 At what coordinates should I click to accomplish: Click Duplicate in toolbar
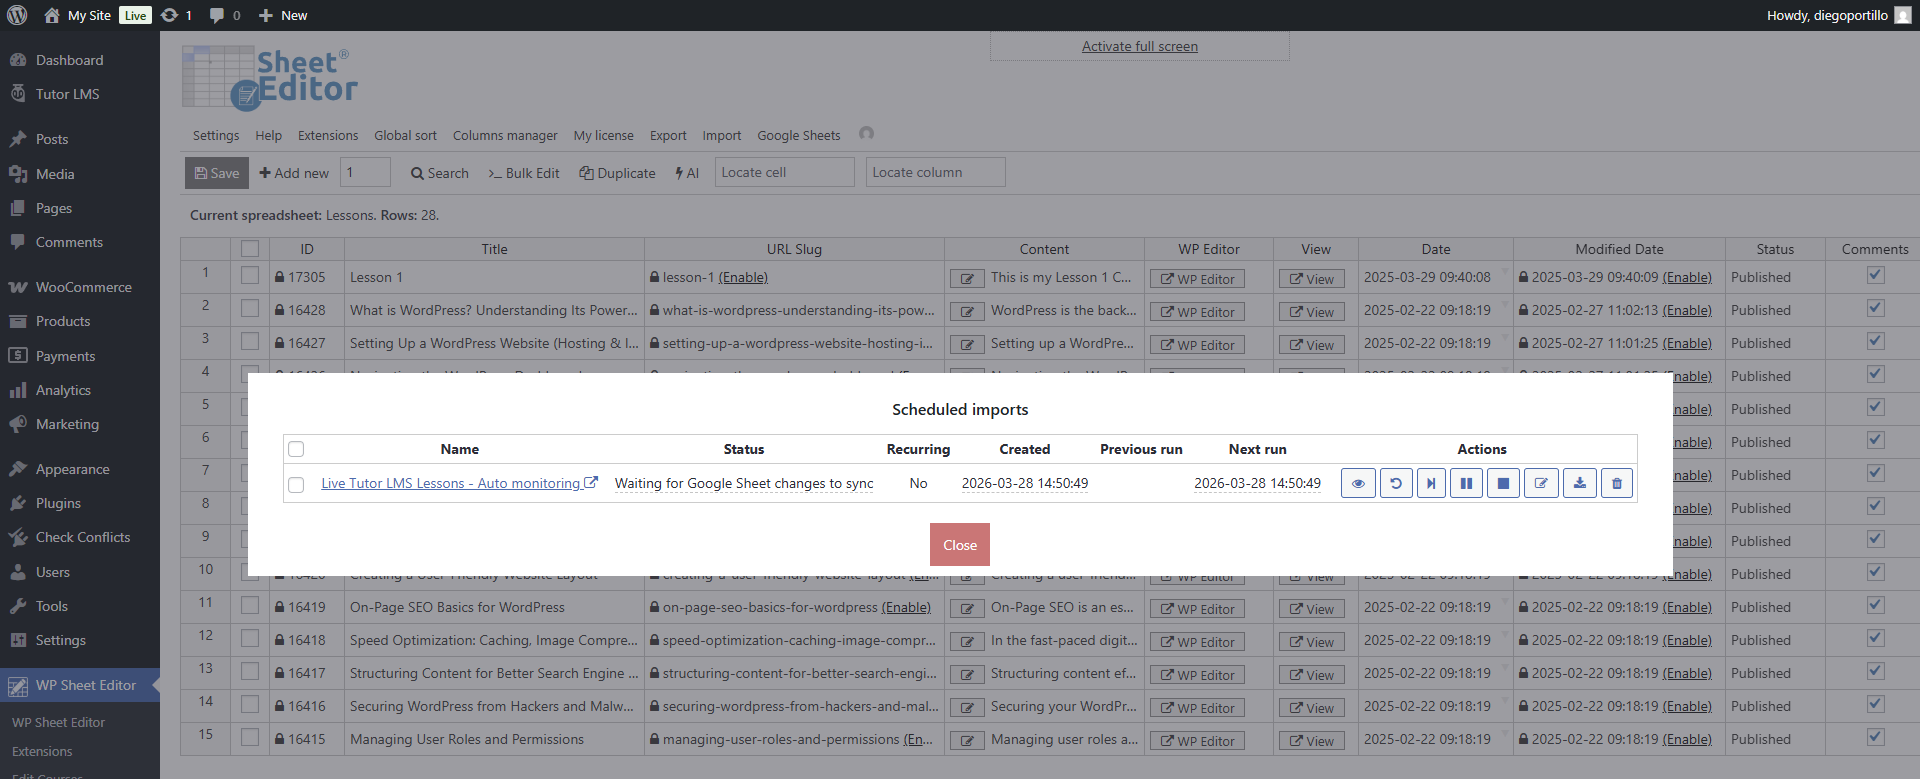point(617,173)
